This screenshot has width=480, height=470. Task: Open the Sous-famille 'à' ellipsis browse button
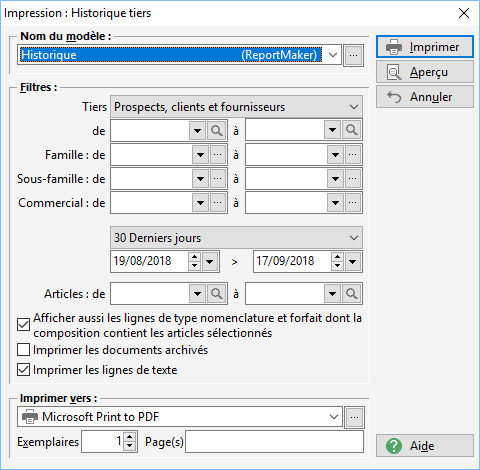tap(353, 179)
